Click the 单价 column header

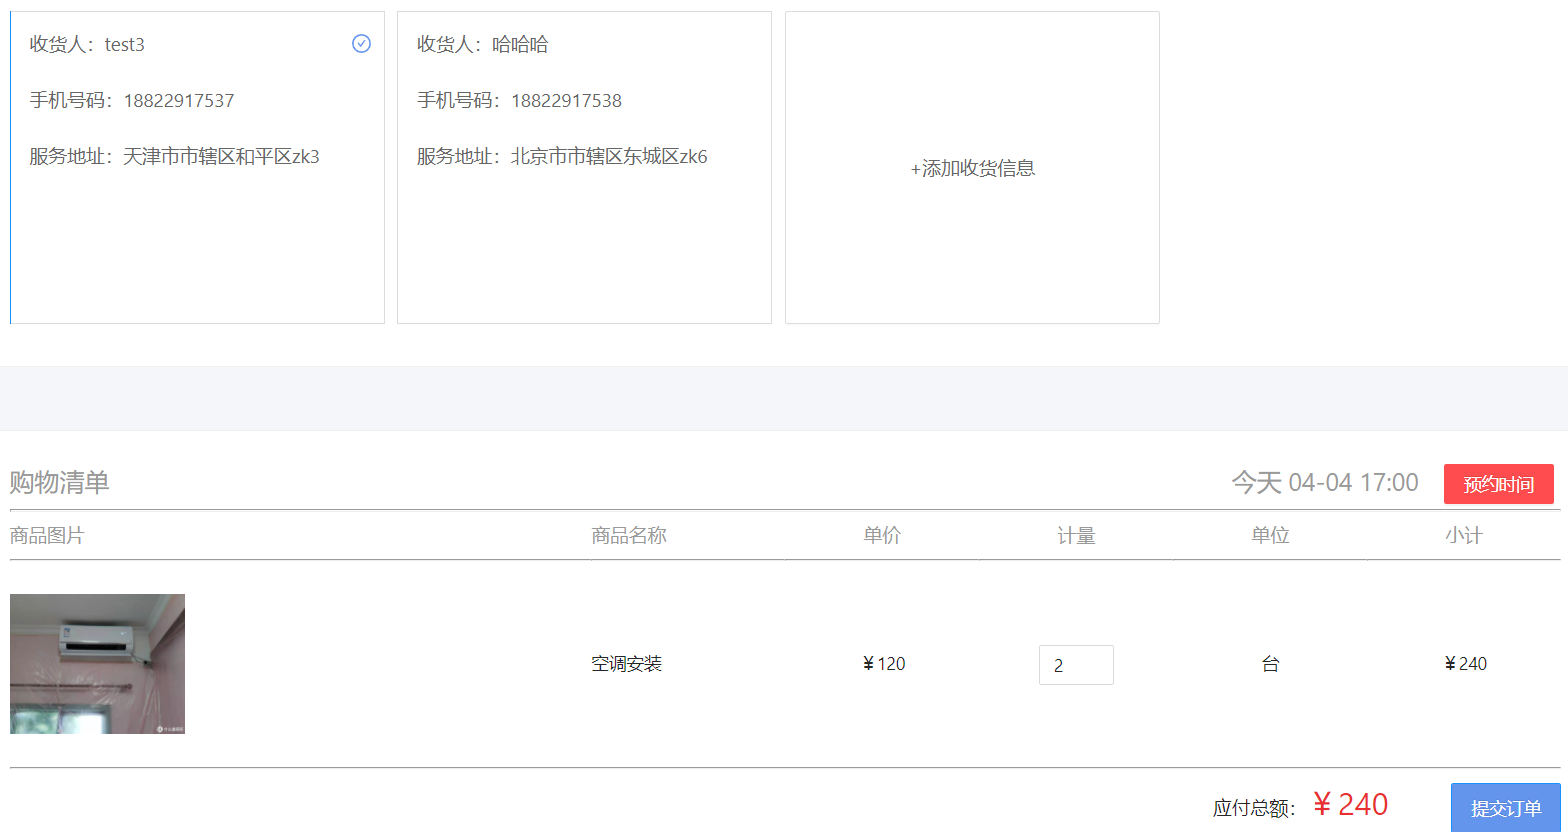pos(882,536)
